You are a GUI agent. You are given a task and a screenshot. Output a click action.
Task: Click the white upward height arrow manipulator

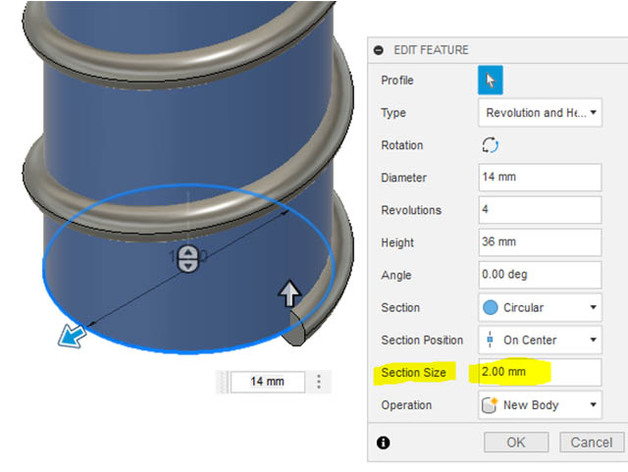[289, 293]
